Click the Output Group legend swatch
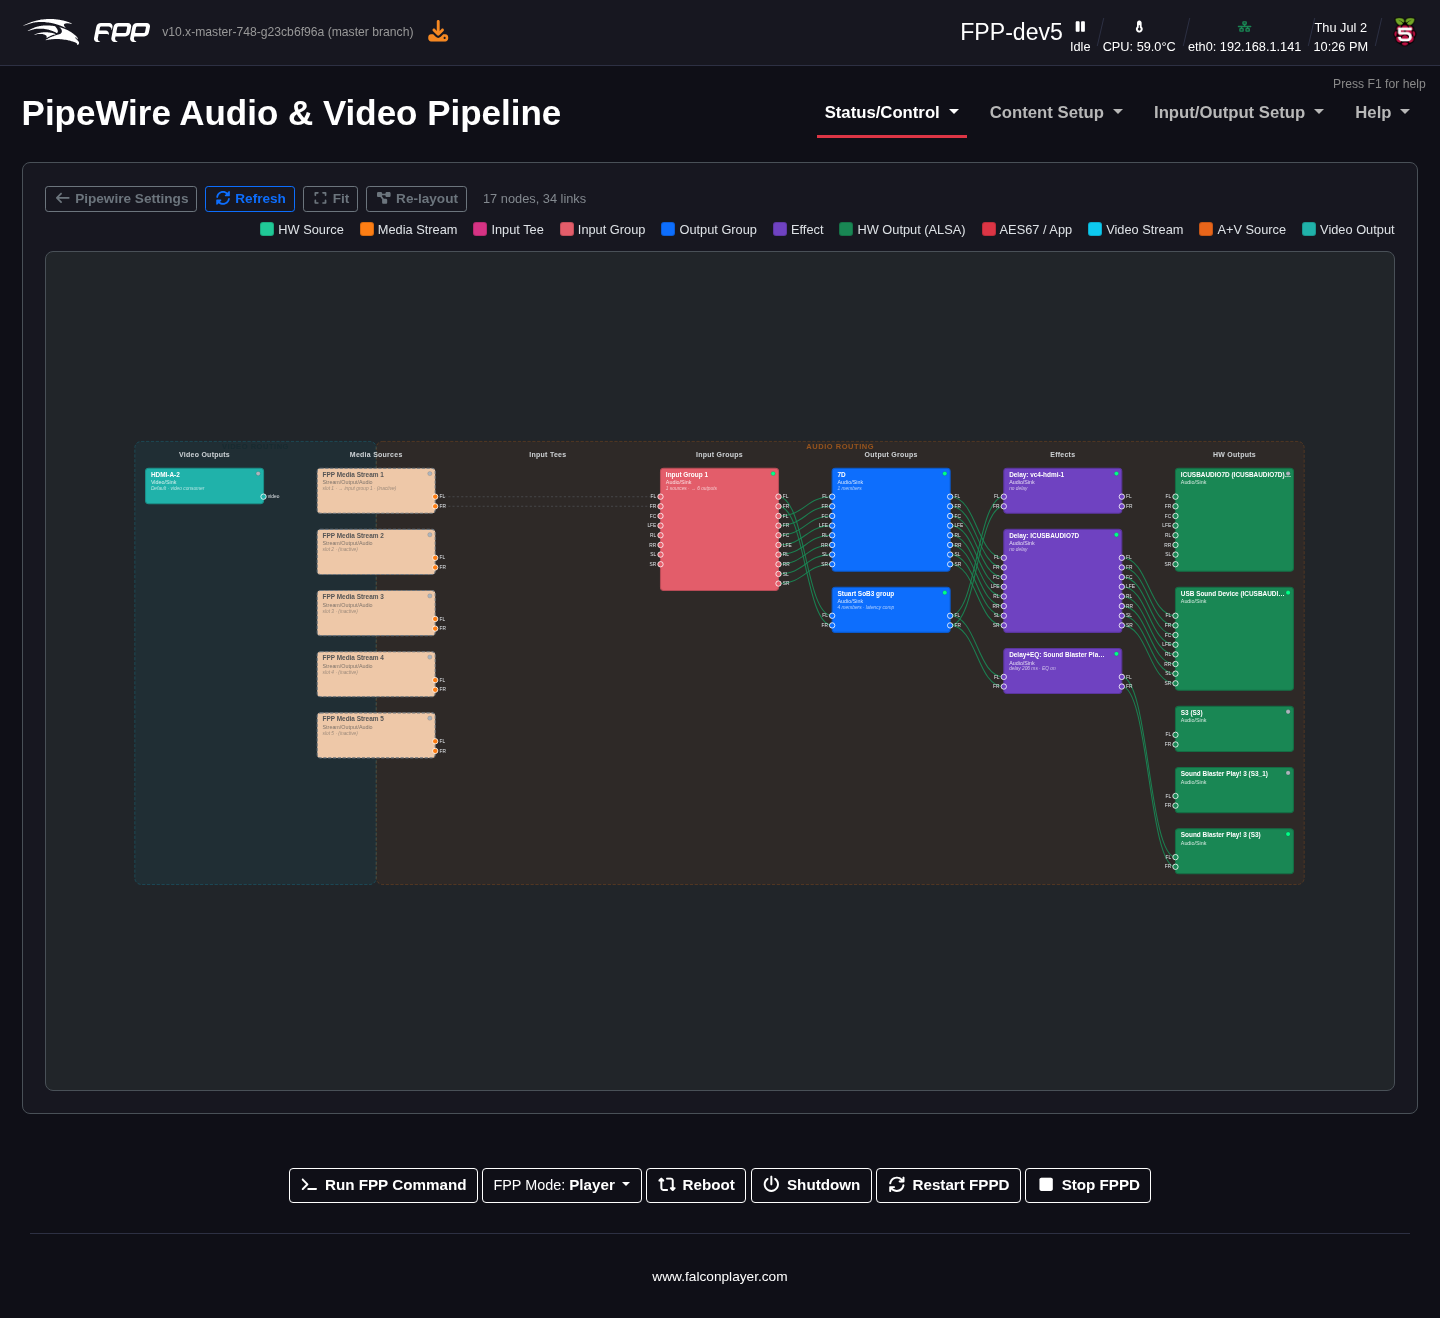The height and width of the screenshot is (1318, 1440). click(x=668, y=229)
